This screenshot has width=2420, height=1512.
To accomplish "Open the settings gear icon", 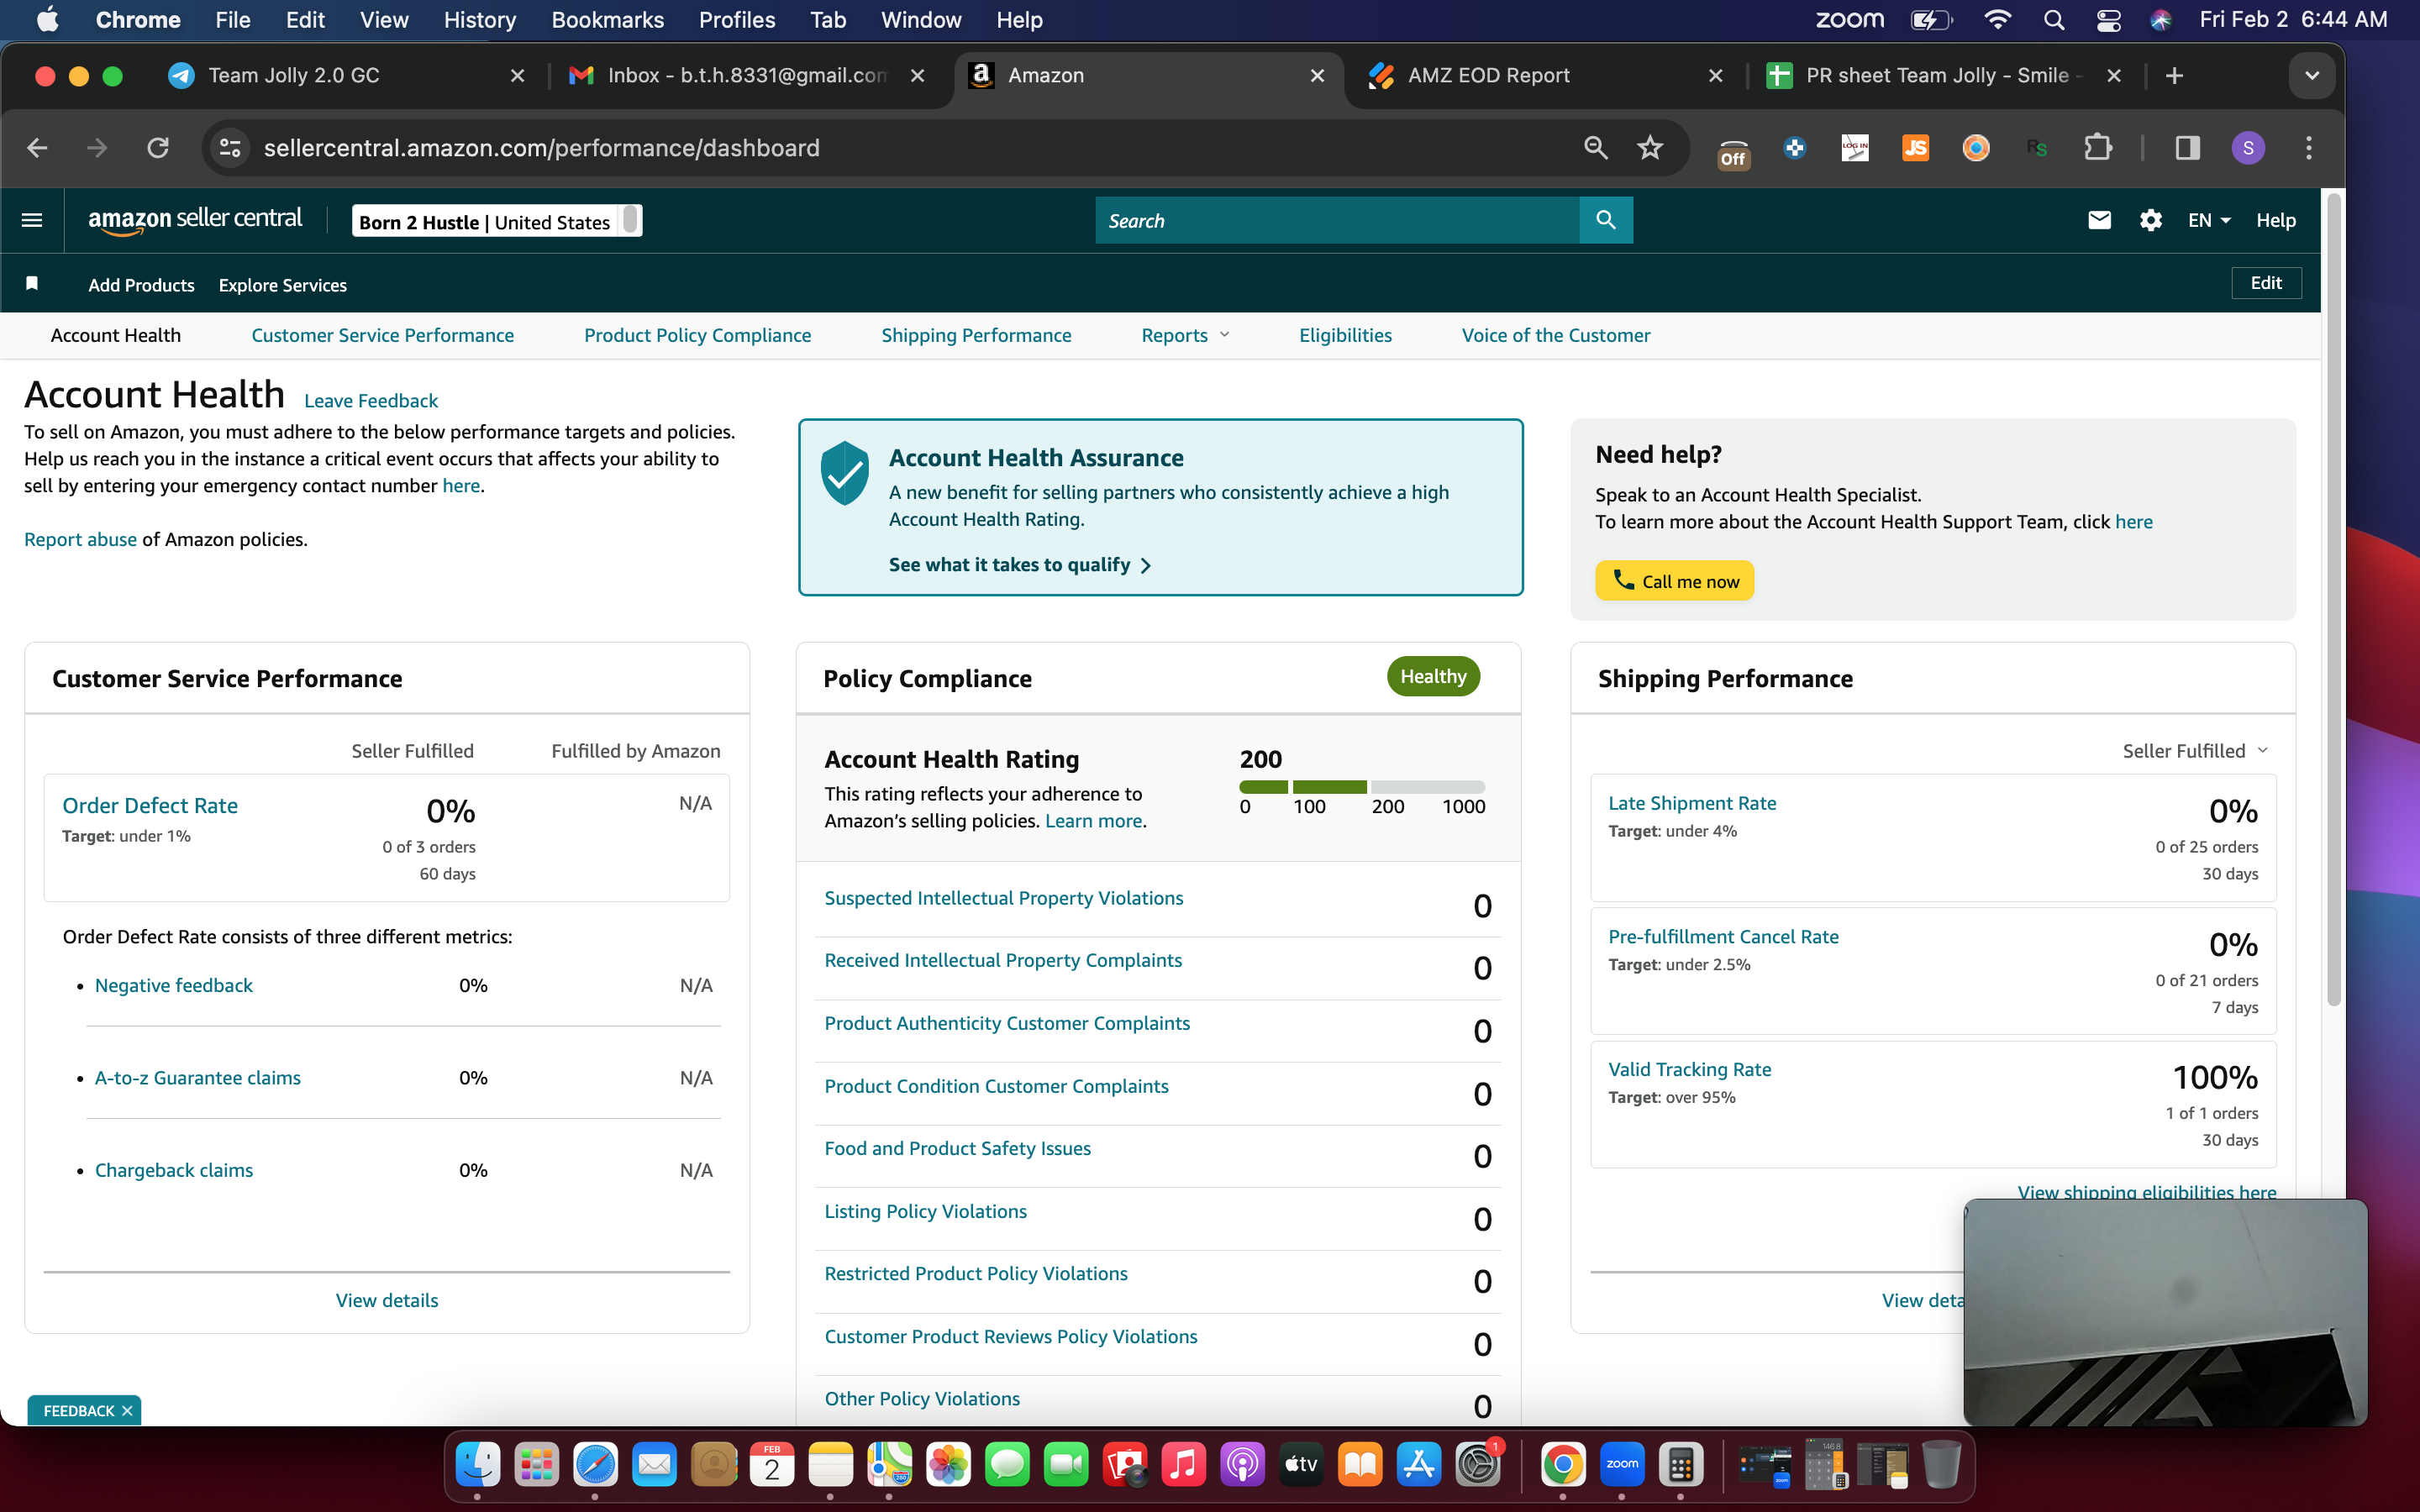I will [2151, 220].
